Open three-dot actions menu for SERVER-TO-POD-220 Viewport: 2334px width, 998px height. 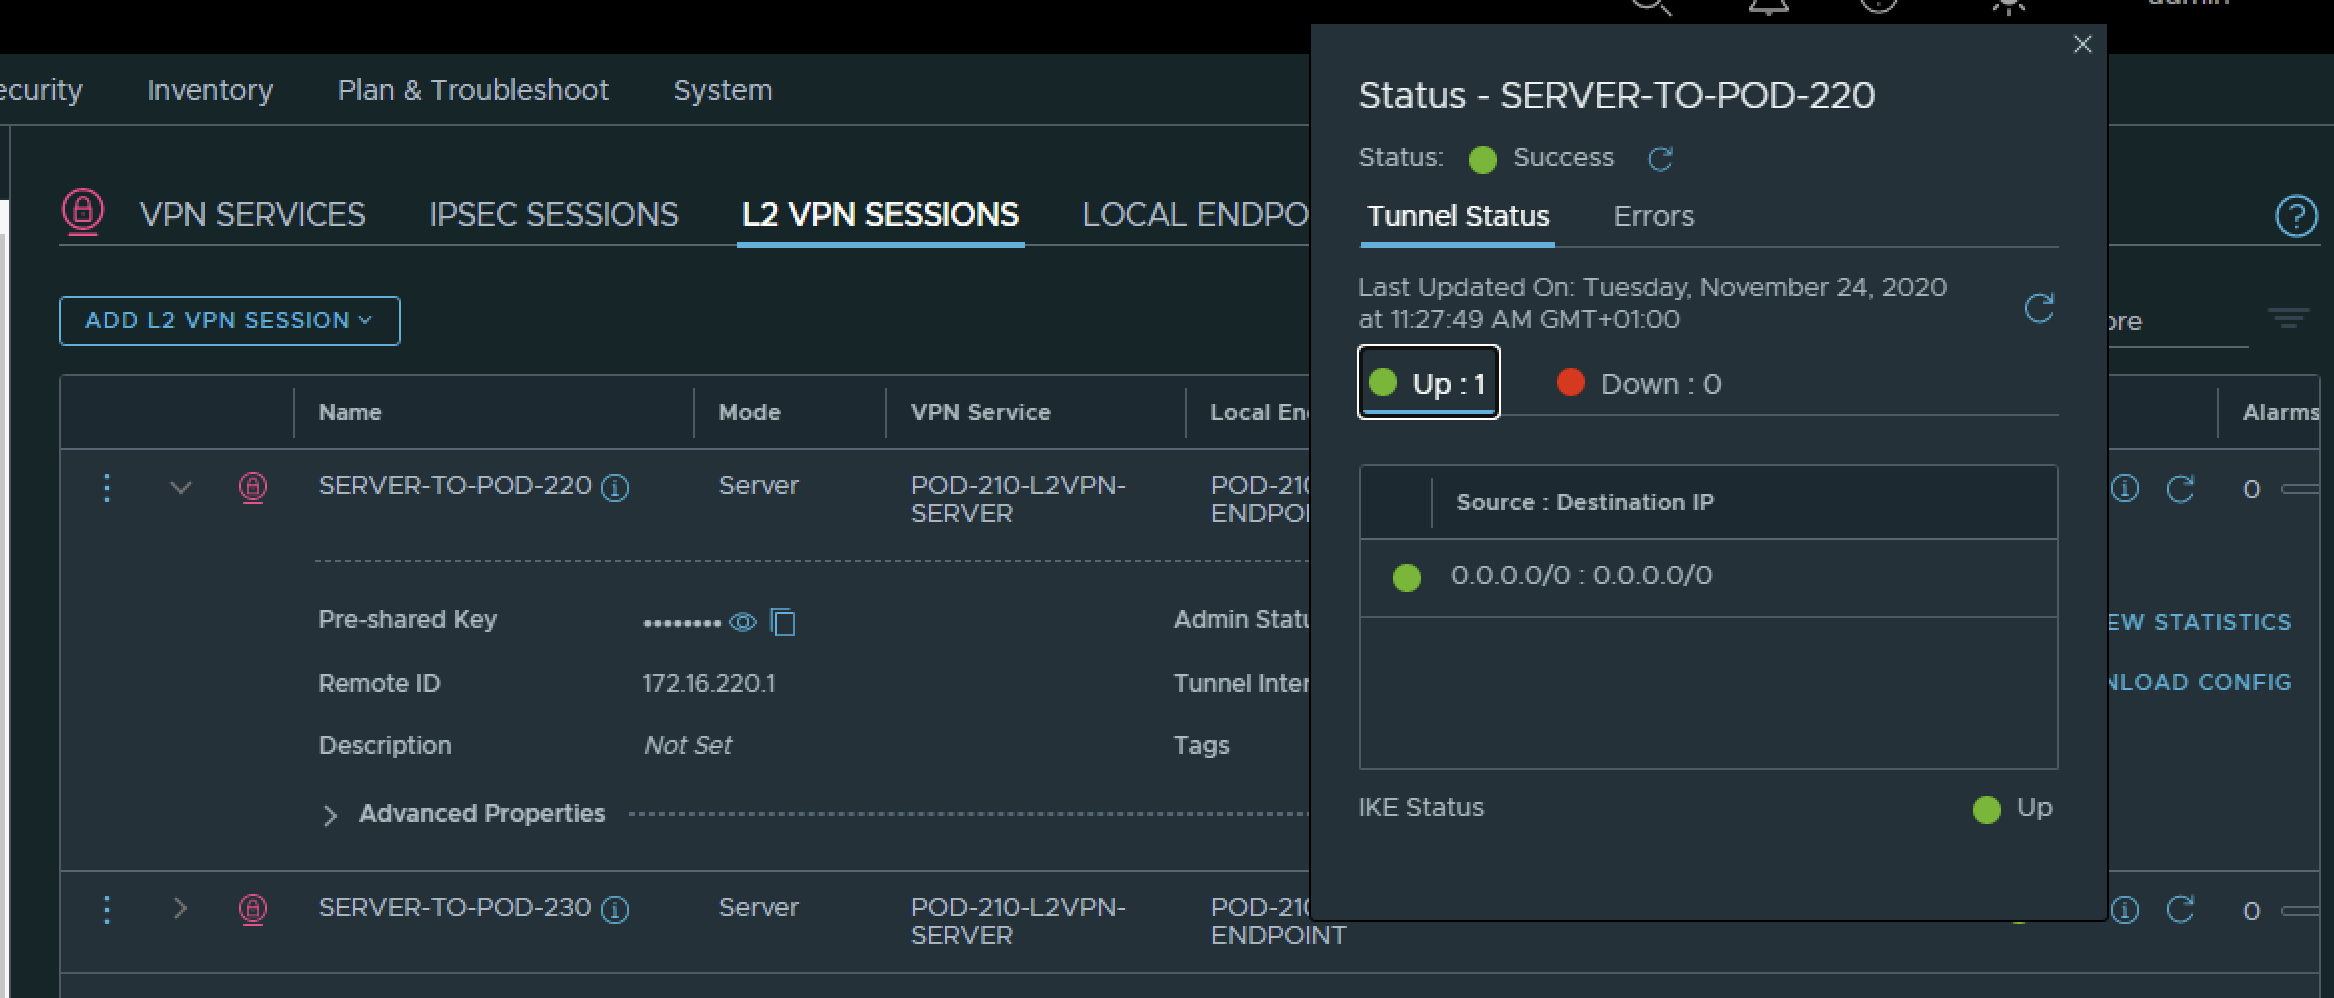click(x=107, y=488)
